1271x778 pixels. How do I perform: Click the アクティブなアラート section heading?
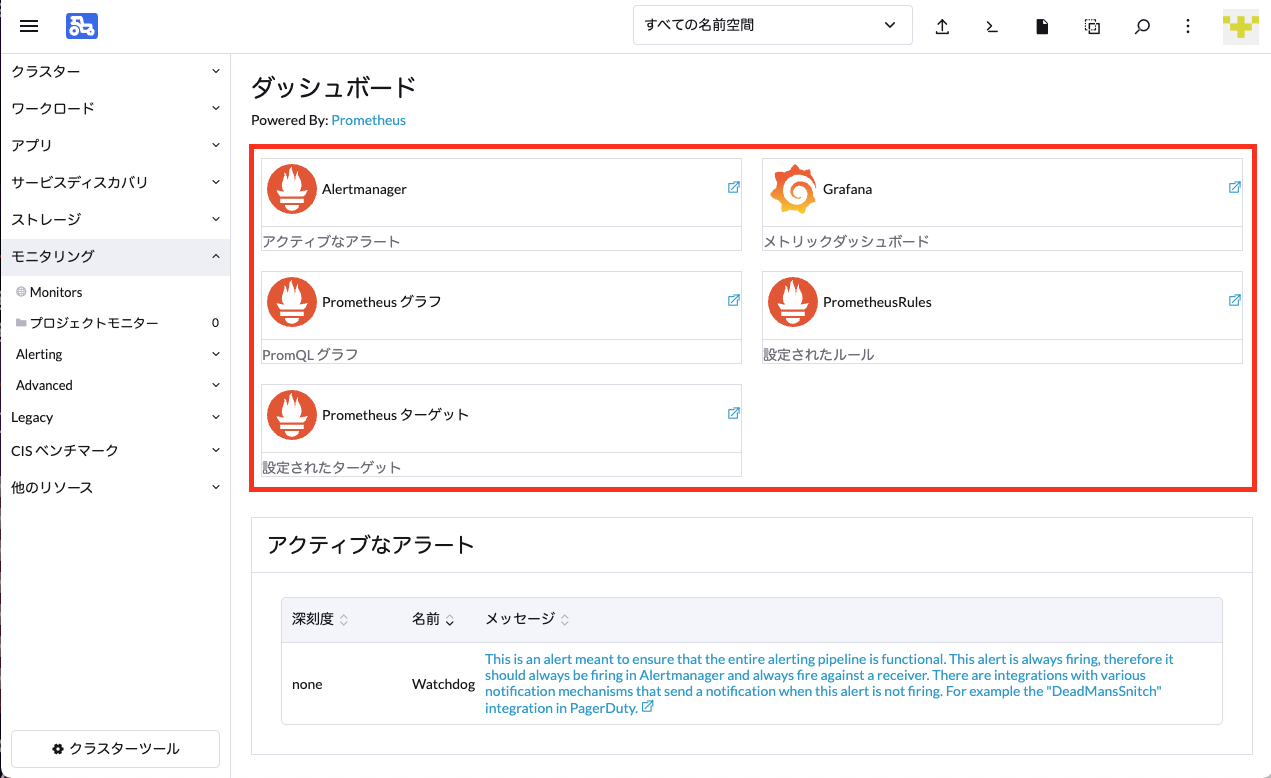370,545
